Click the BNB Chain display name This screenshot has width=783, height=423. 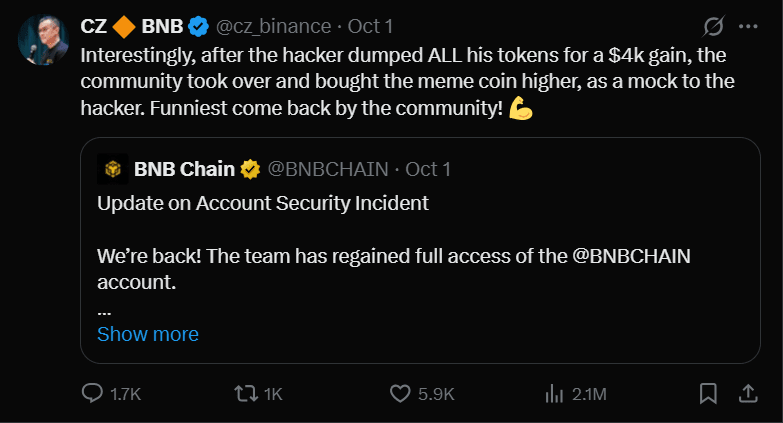tap(183, 169)
